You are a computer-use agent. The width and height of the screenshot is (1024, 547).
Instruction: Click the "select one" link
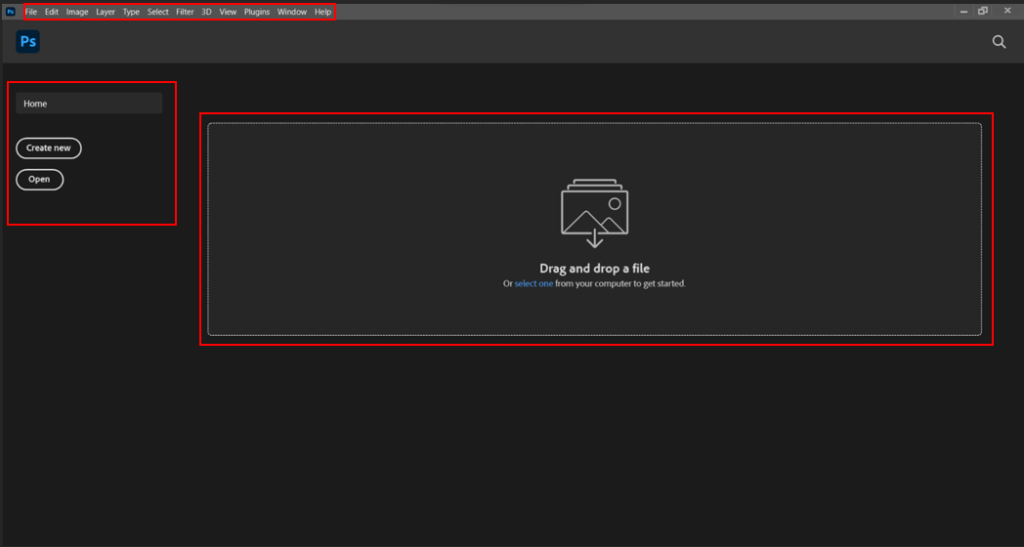coord(533,284)
